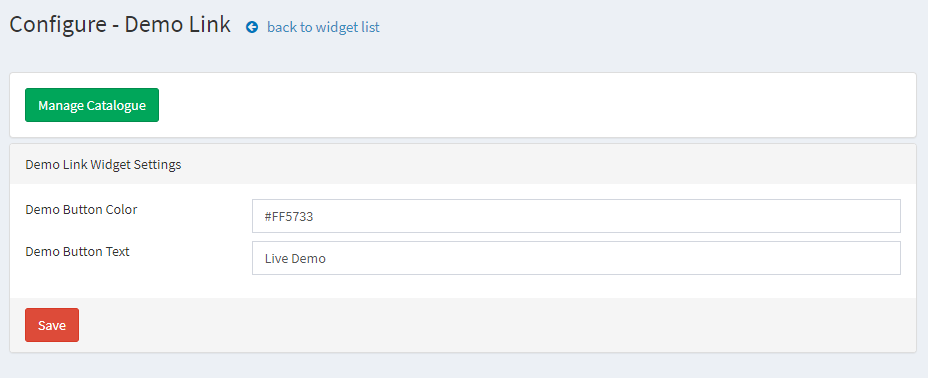Viewport: 928px width, 378px height.
Task: Select the Demo Link Widget Settings panel heading
Action: (x=103, y=164)
